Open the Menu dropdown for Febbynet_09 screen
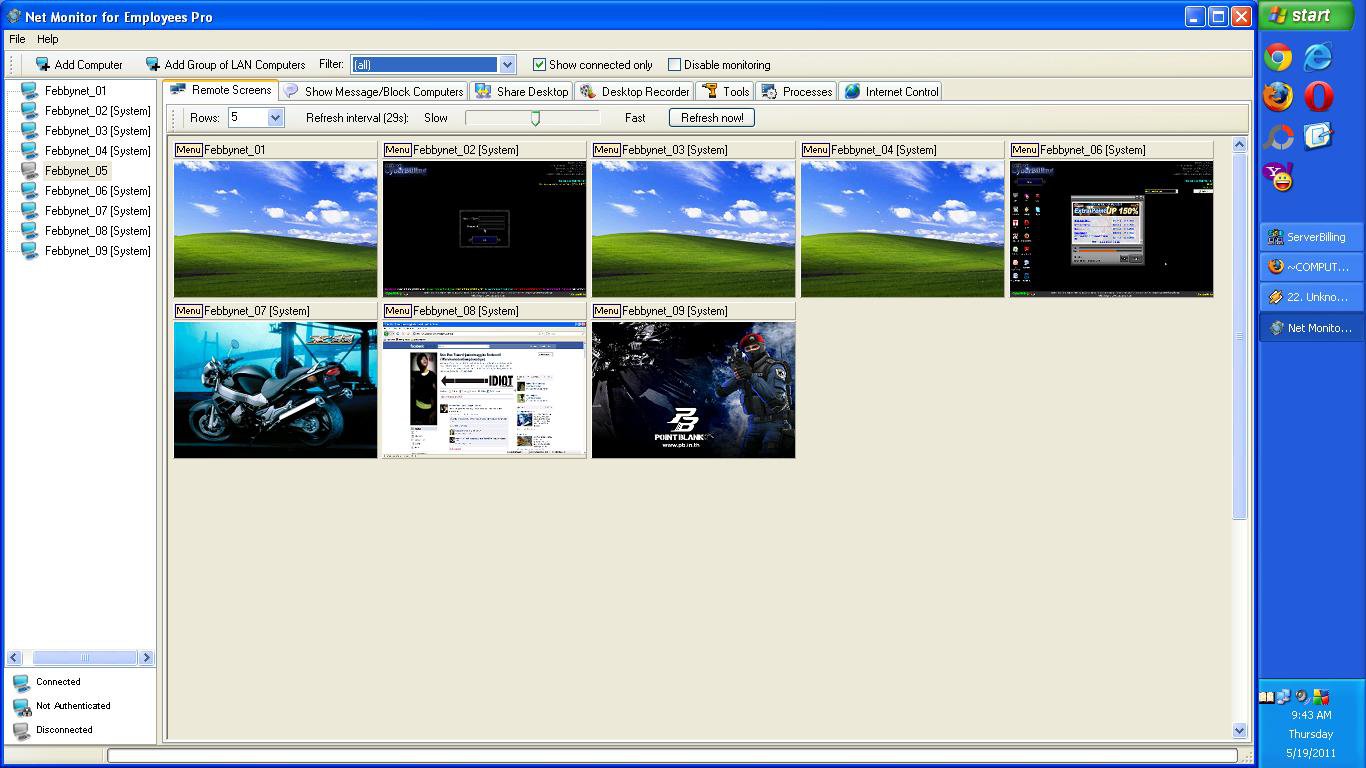 point(606,311)
